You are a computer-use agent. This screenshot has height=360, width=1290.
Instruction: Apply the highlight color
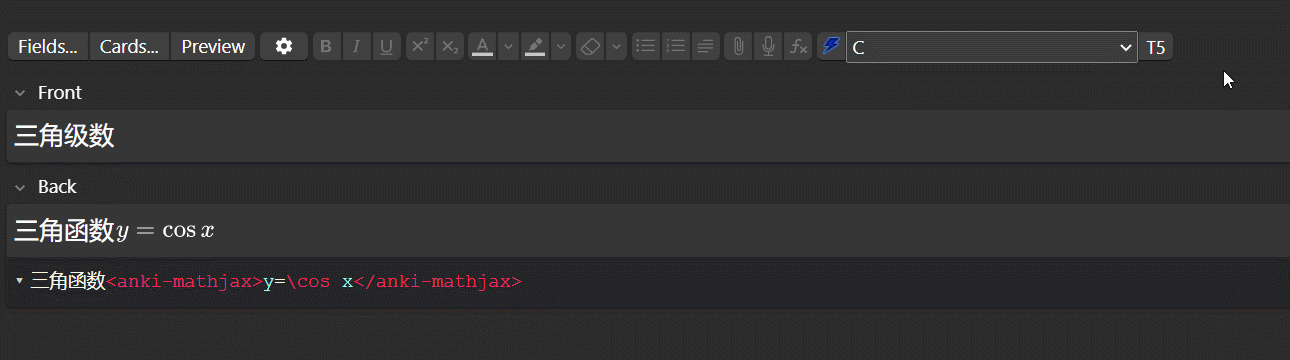535,46
